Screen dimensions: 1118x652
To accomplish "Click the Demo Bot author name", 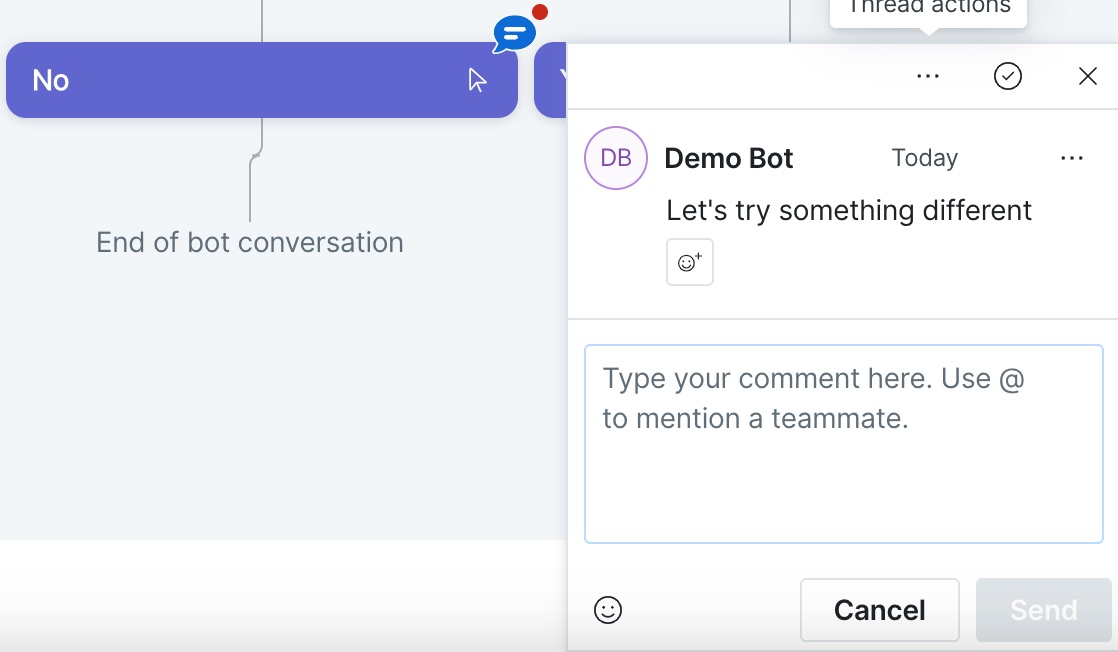I will tap(728, 158).
